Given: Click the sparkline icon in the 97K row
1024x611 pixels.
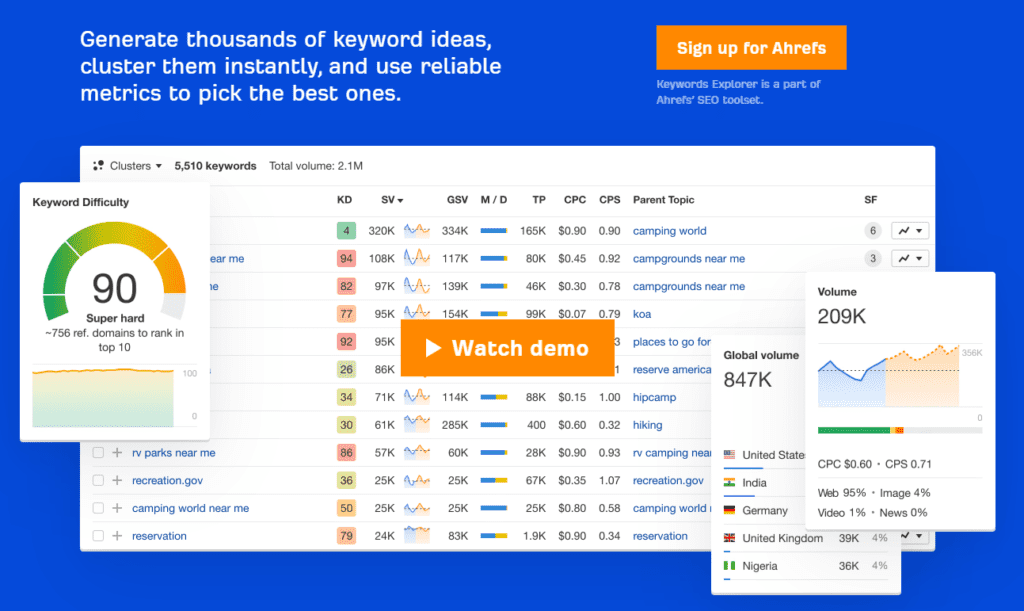Looking at the screenshot, I should coord(417,286).
